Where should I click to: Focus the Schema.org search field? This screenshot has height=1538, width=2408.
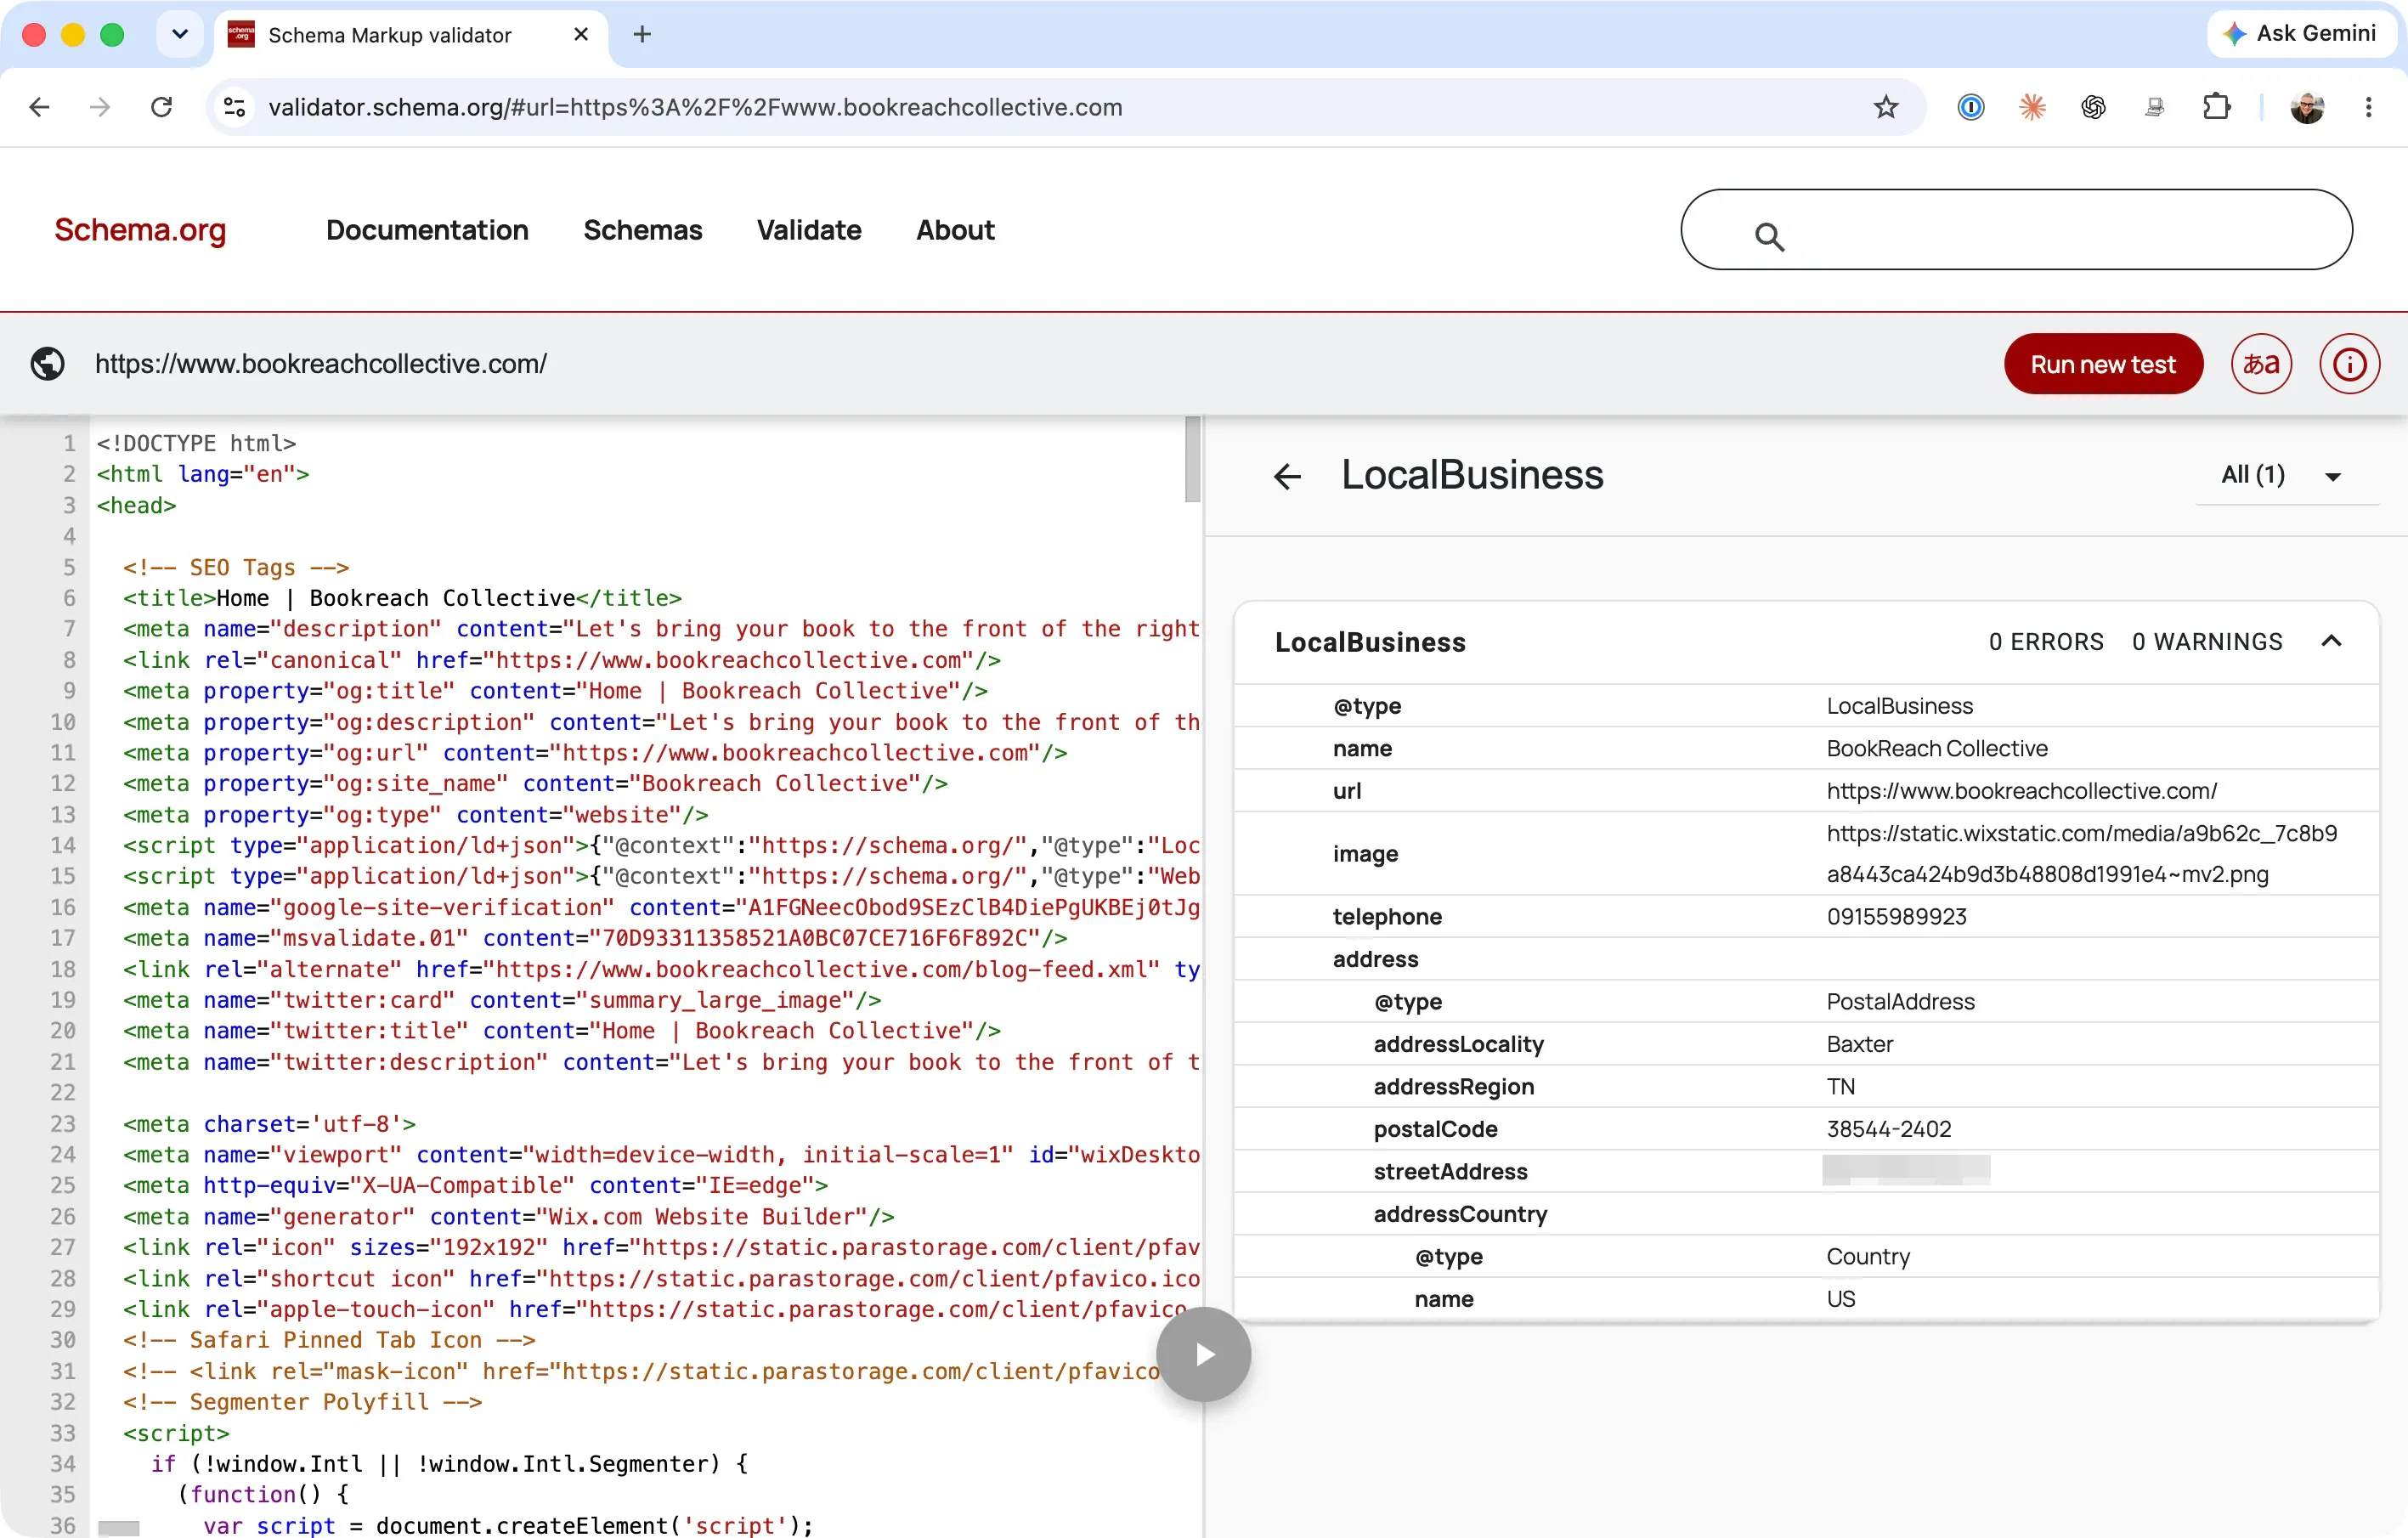pyautogui.click(x=2016, y=230)
